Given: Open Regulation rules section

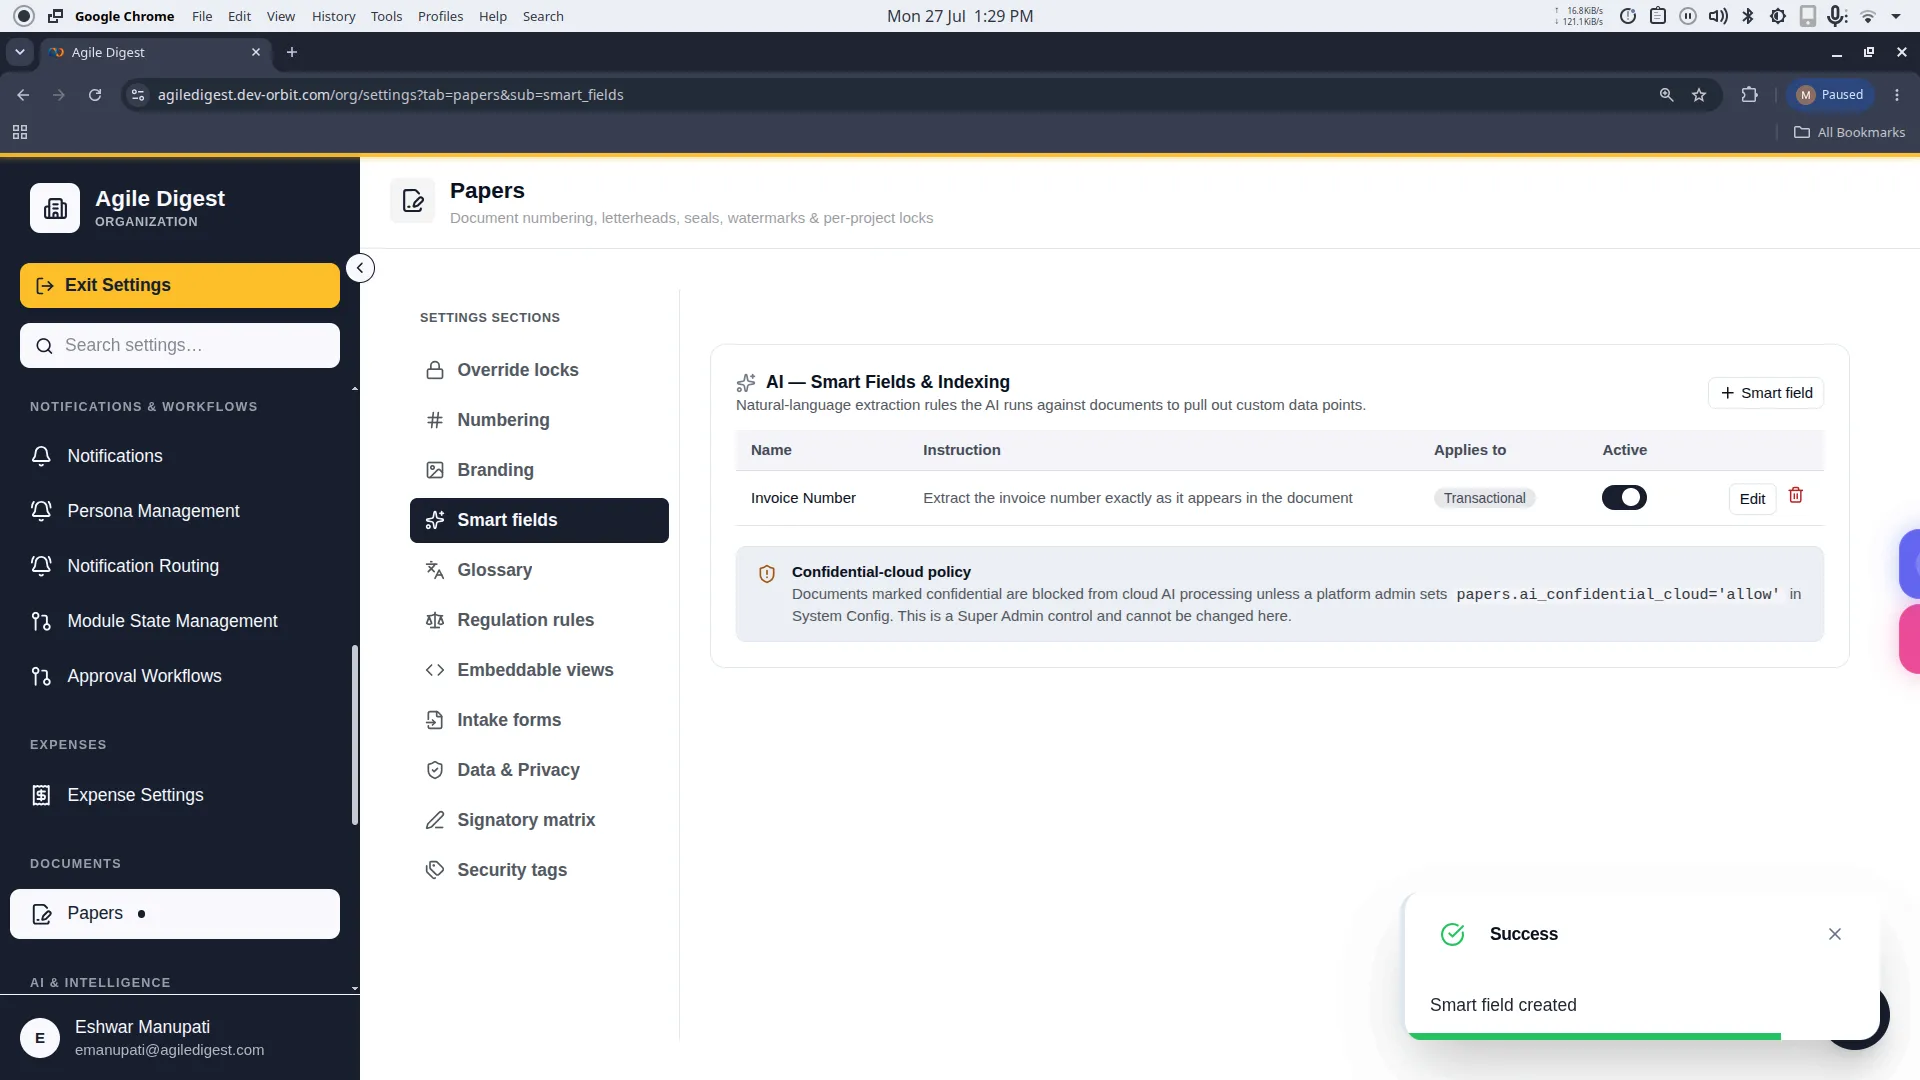Looking at the screenshot, I should pos(539,620).
